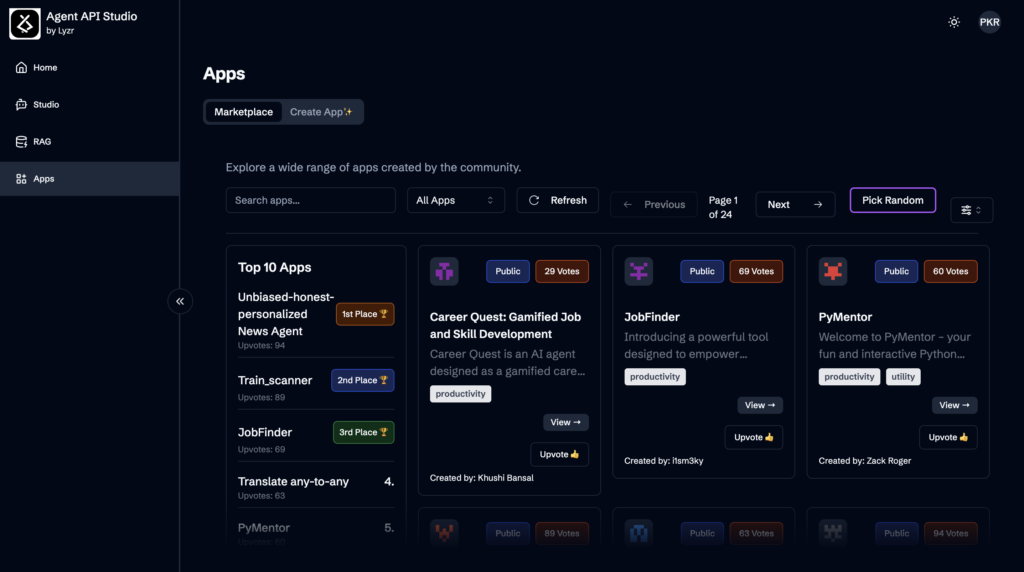
Task: Click the PyMentor red app icon
Action: click(x=832, y=271)
